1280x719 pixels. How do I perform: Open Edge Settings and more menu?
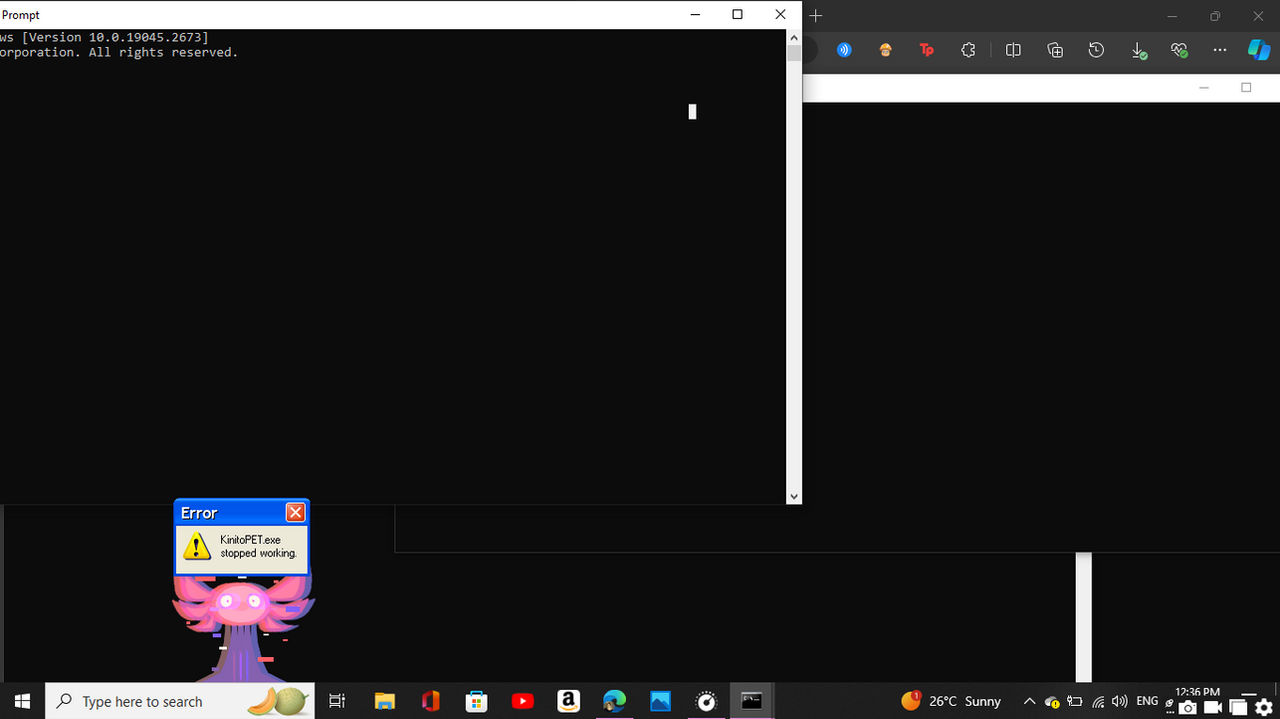(1219, 50)
